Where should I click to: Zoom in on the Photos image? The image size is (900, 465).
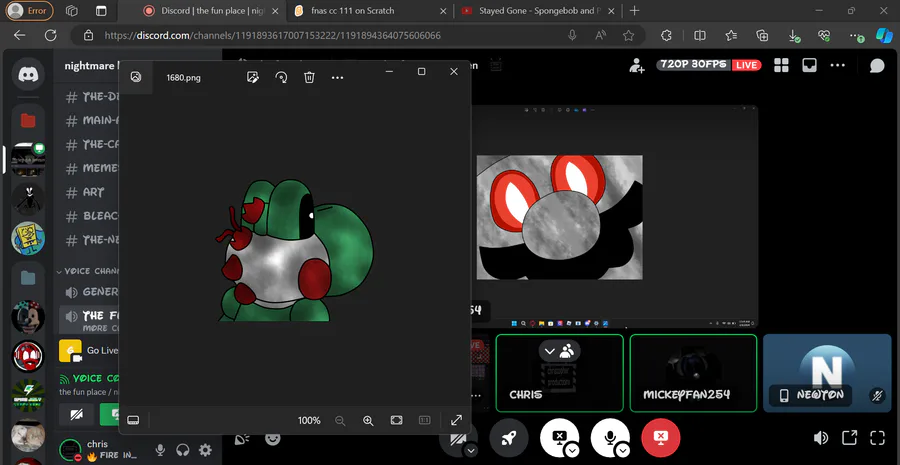[x=368, y=420]
